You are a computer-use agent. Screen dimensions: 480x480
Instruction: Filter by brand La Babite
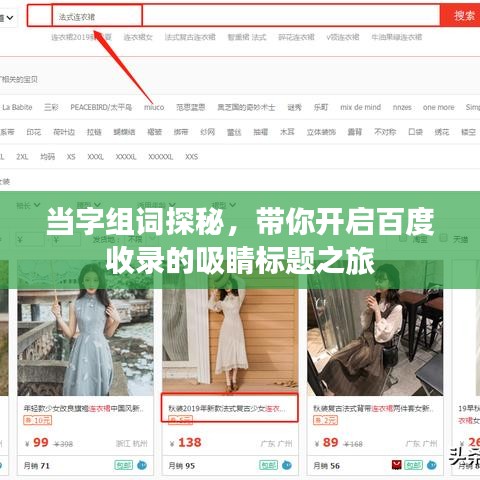[17, 107]
